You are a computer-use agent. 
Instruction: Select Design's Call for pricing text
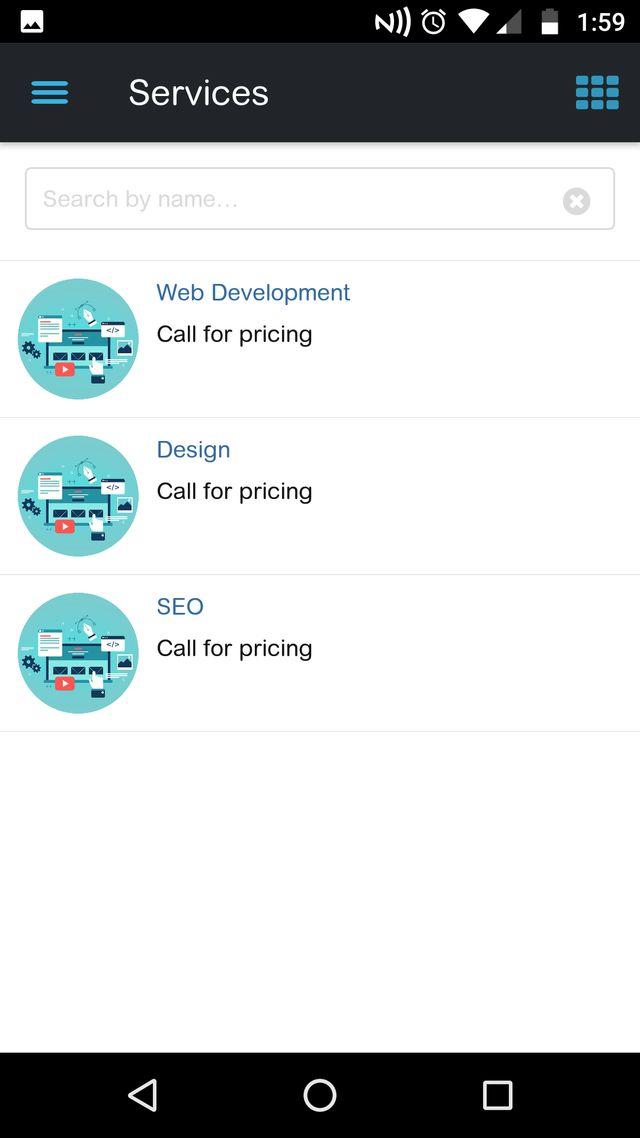point(234,491)
